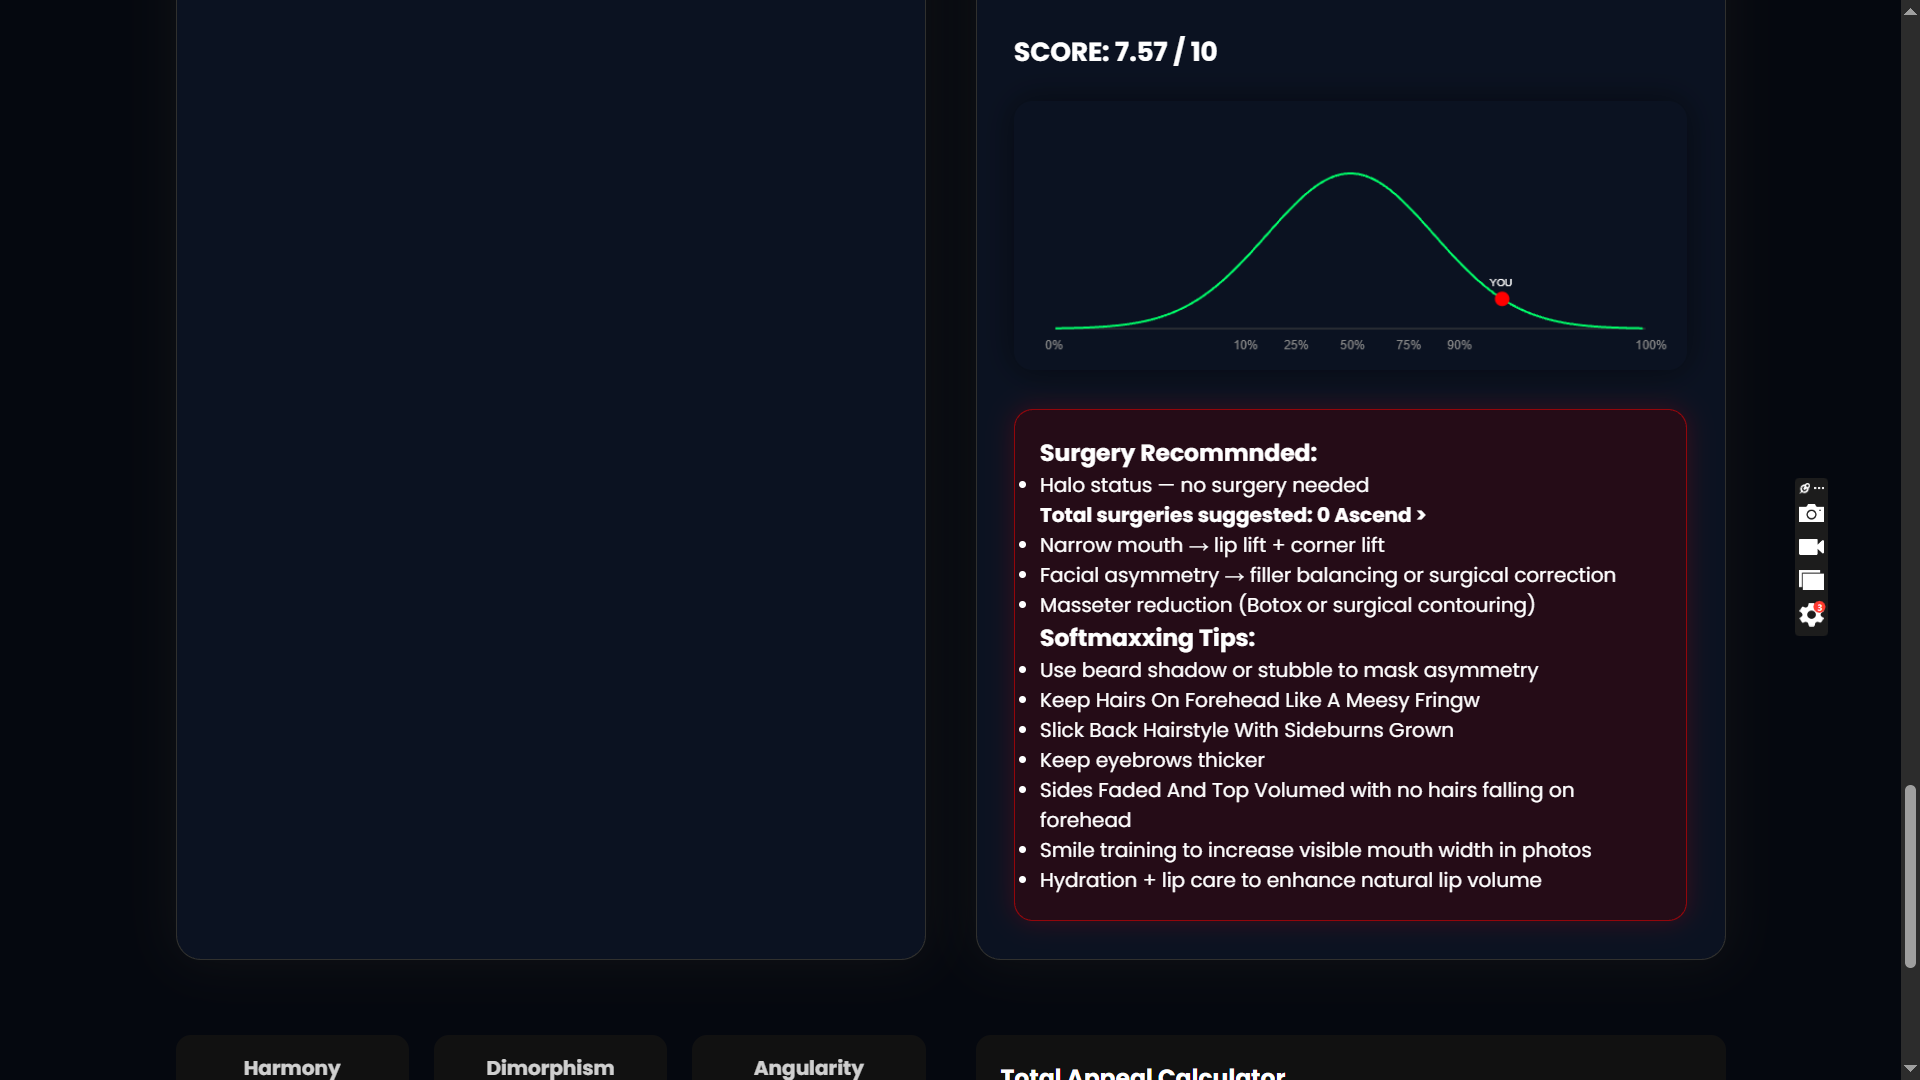
Task: Switch to the Angularity tab
Action: (x=808, y=1066)
